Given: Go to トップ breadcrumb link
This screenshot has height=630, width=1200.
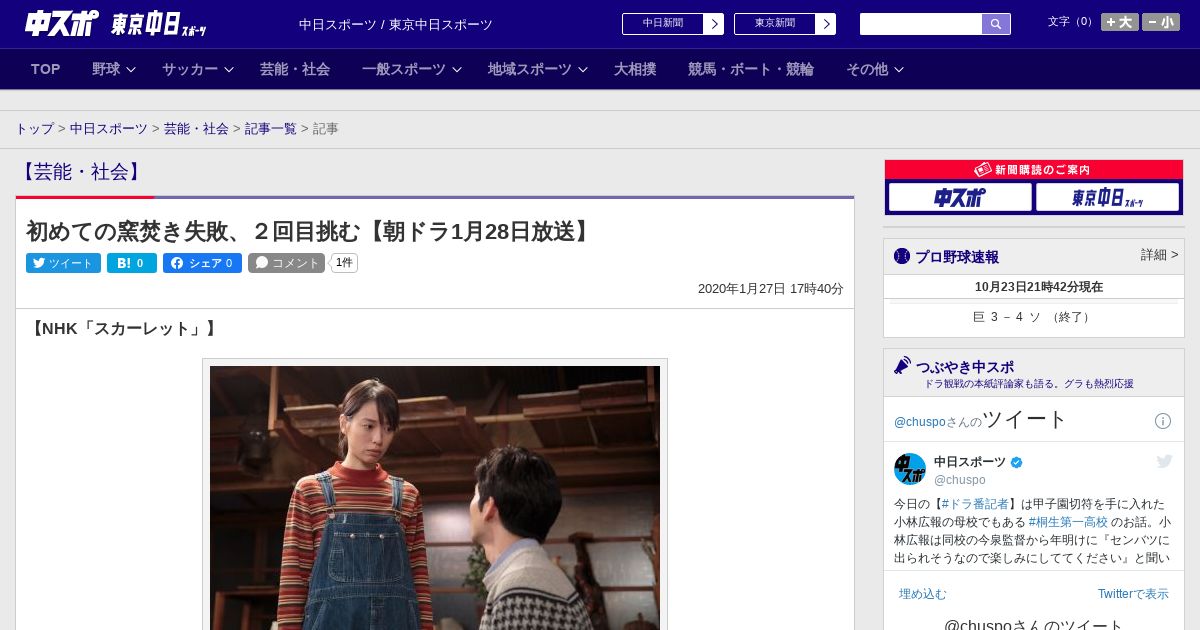Looking at the screenshot, I should coord(34,129).
